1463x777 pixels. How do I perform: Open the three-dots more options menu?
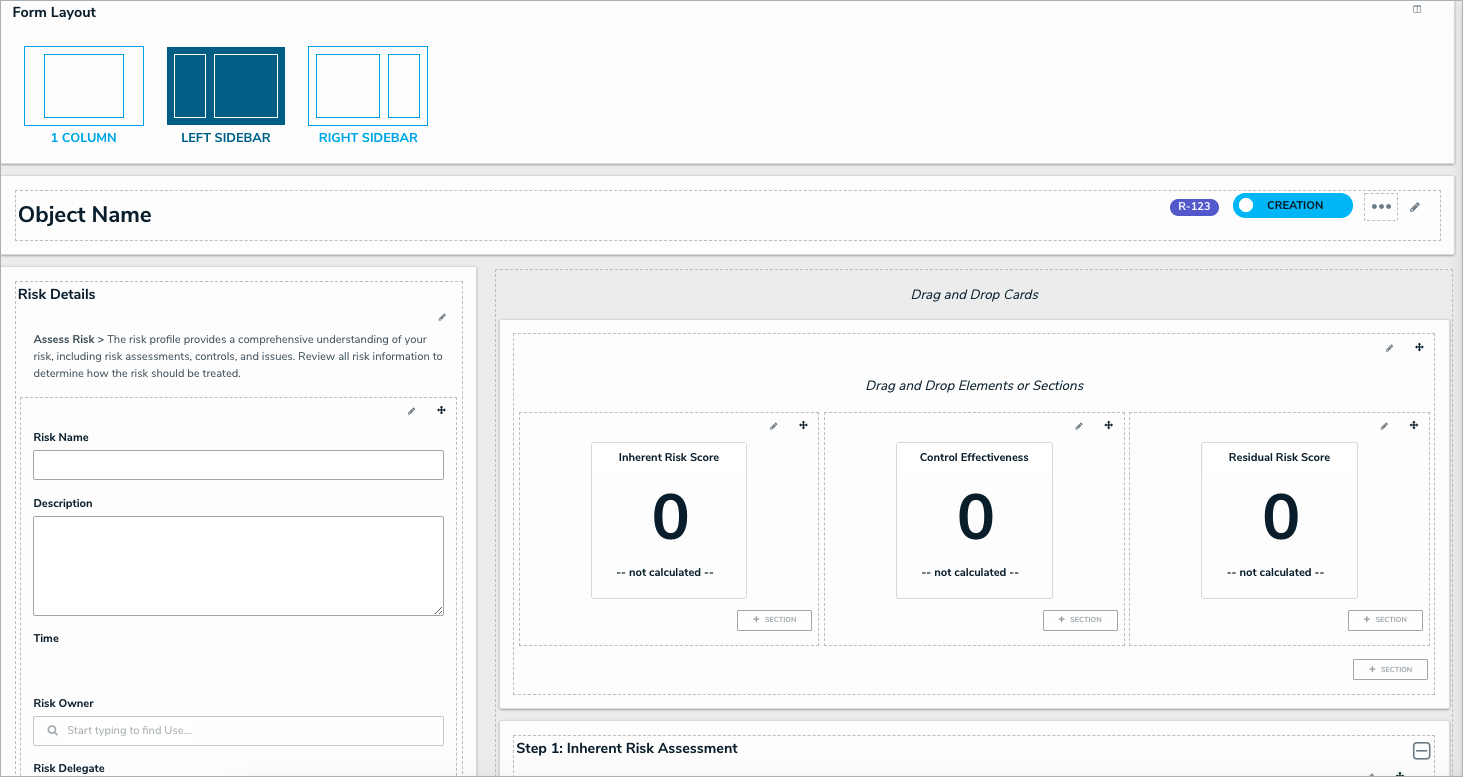[x=1381, y=207]
